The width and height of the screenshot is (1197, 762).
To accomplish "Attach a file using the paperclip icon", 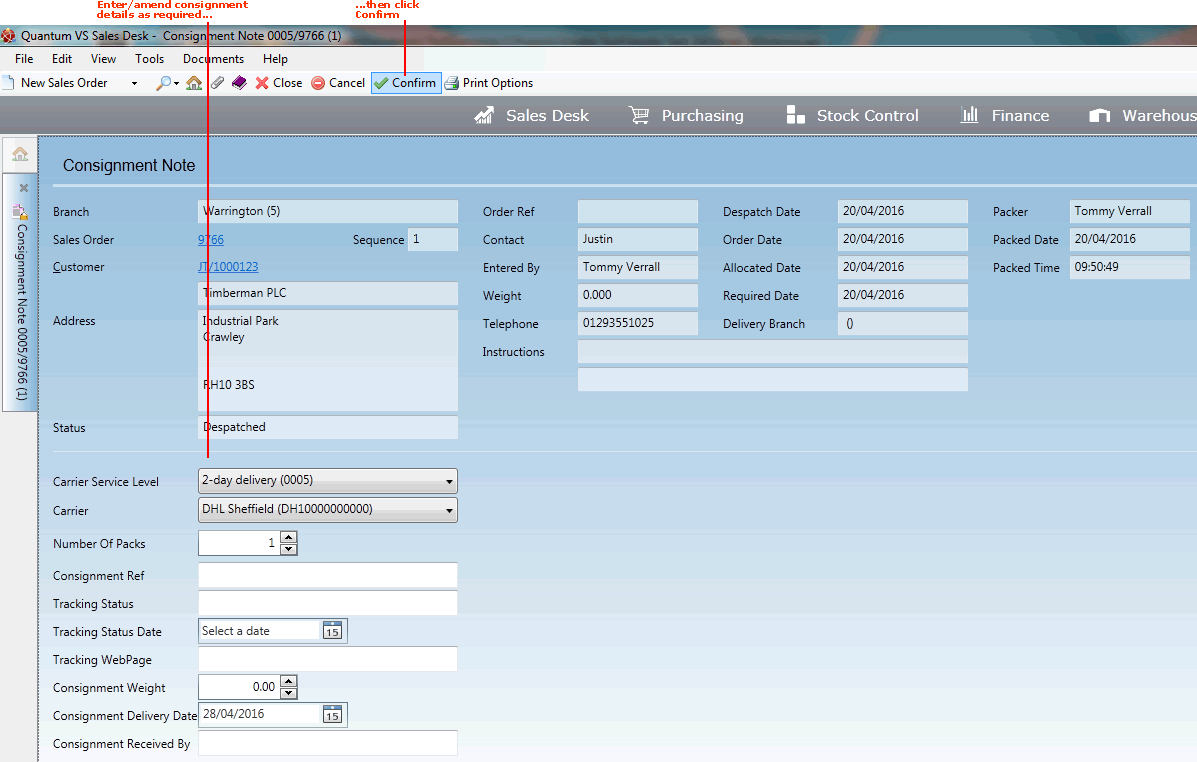I will click(x=217, y=83).
